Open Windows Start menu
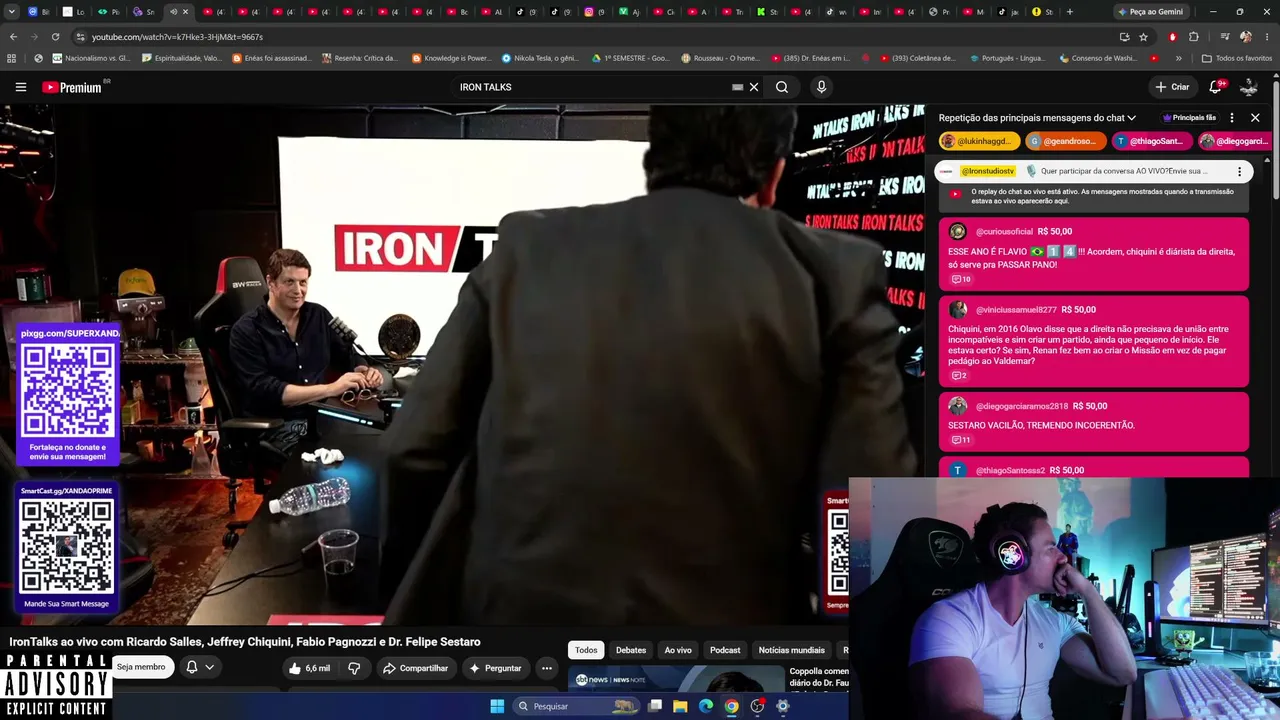This screenshot has width=1280, height=720. (x=497, y=706)
